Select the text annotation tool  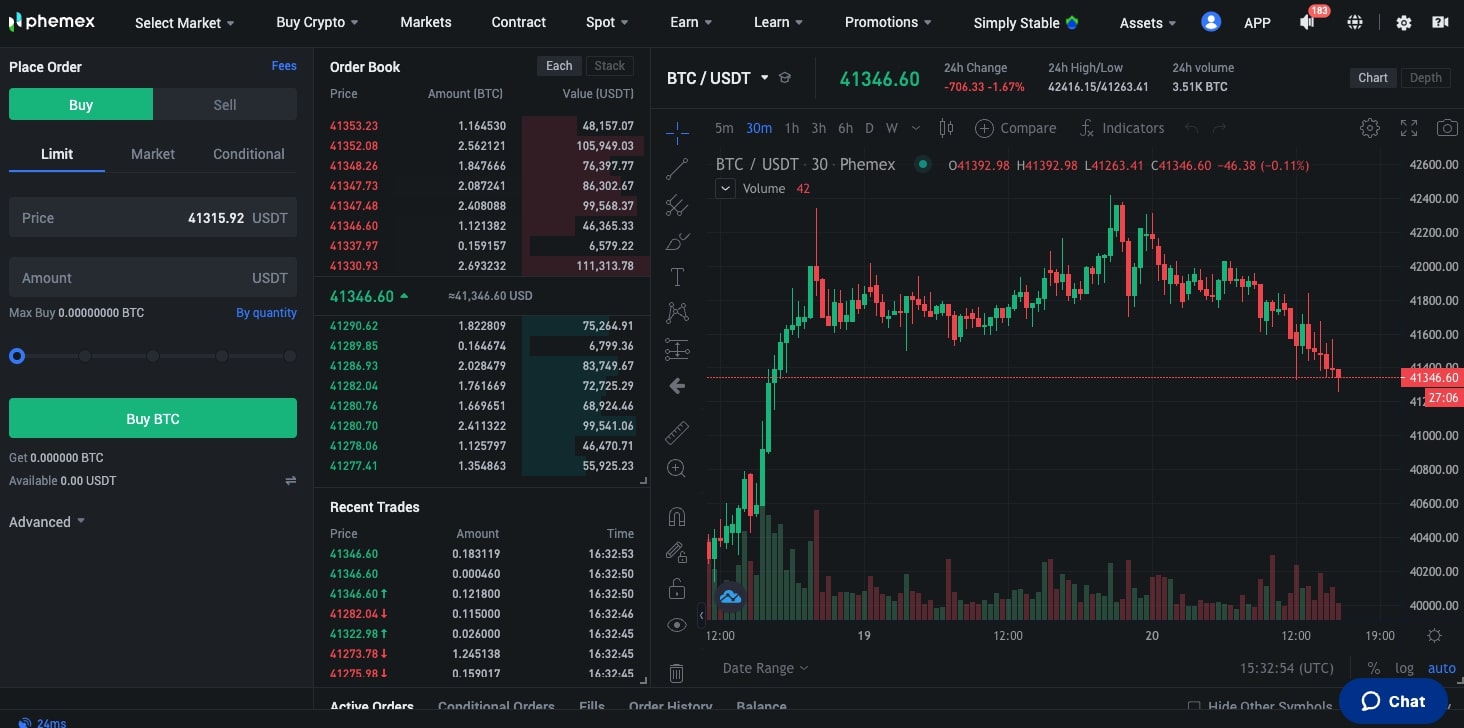[677, 277]
